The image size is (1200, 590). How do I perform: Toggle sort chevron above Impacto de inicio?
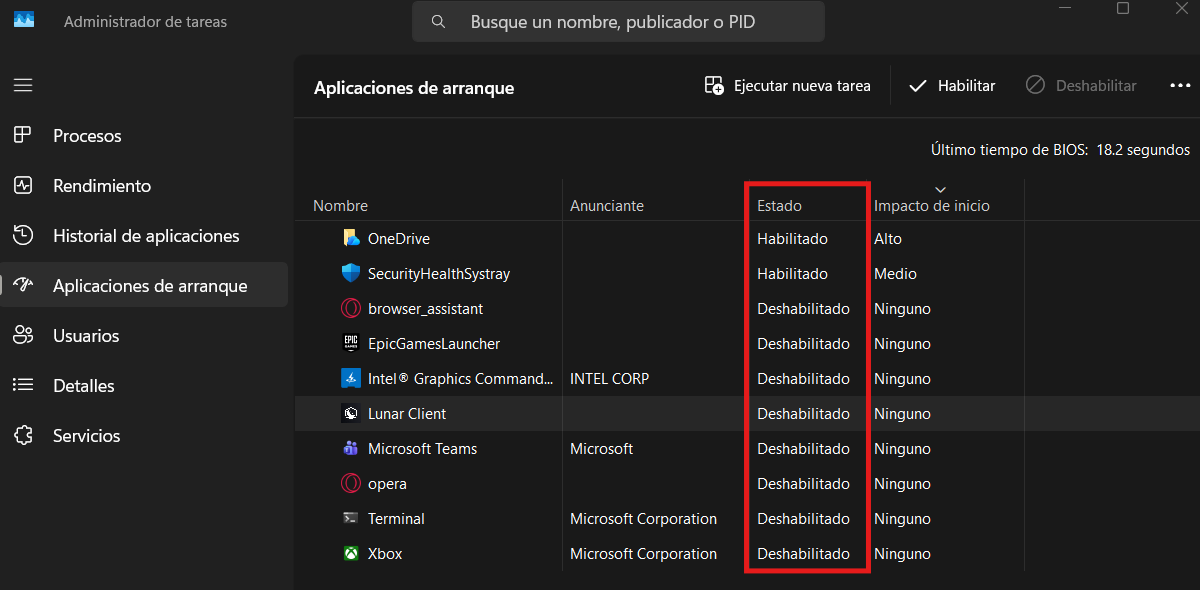(x=940, y=189)
